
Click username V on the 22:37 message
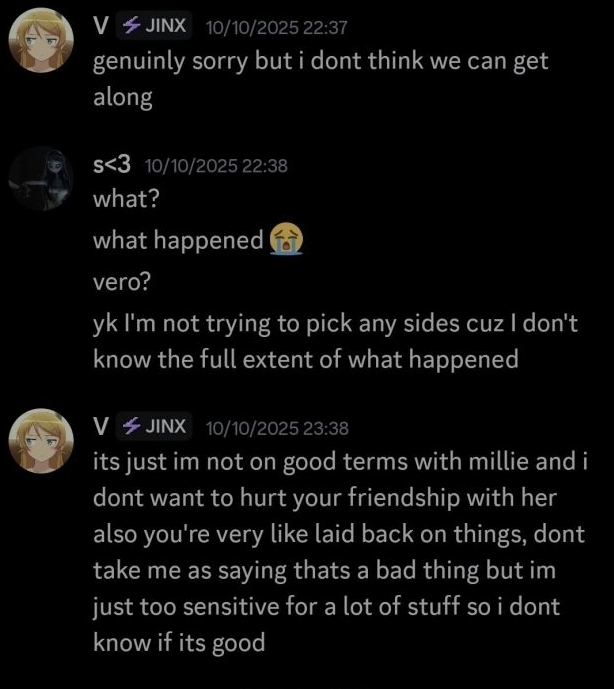(x=100, y=27)
